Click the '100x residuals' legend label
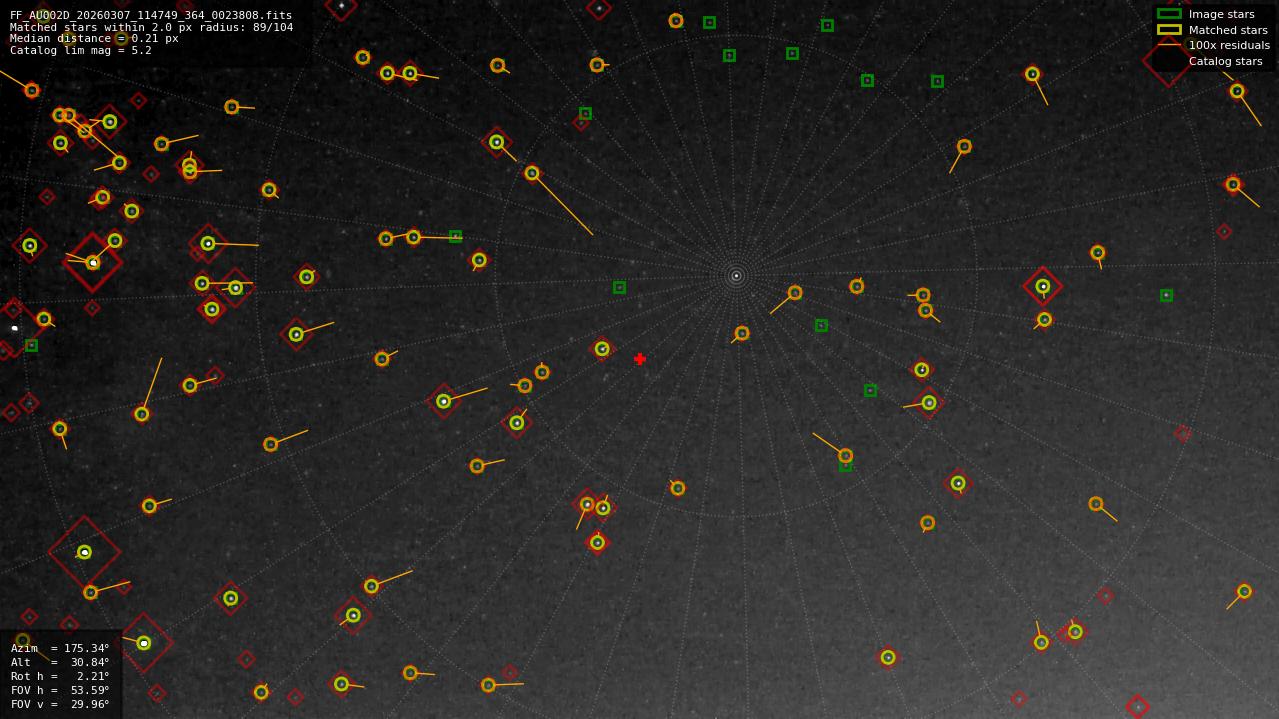 1229,45
